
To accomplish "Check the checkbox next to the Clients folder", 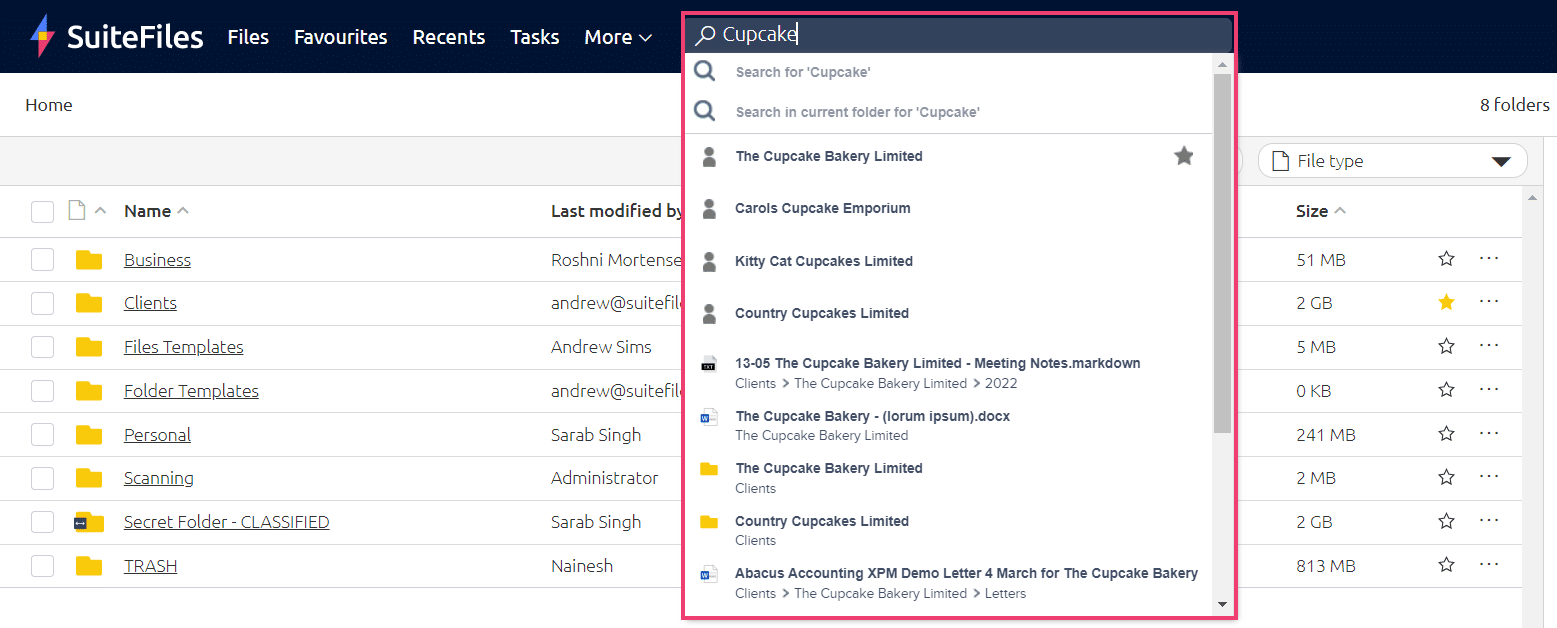I will (42, 302).
